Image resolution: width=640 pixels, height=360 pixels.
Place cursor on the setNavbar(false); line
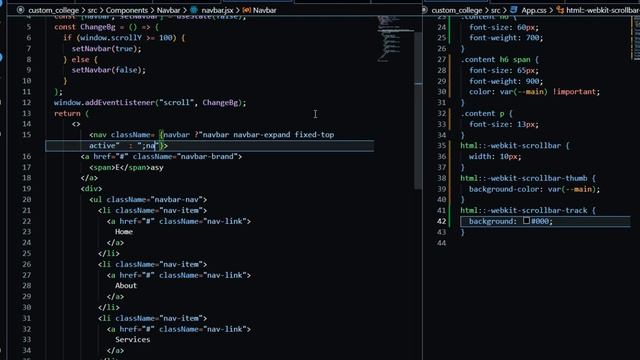click(x=109, y=70)
